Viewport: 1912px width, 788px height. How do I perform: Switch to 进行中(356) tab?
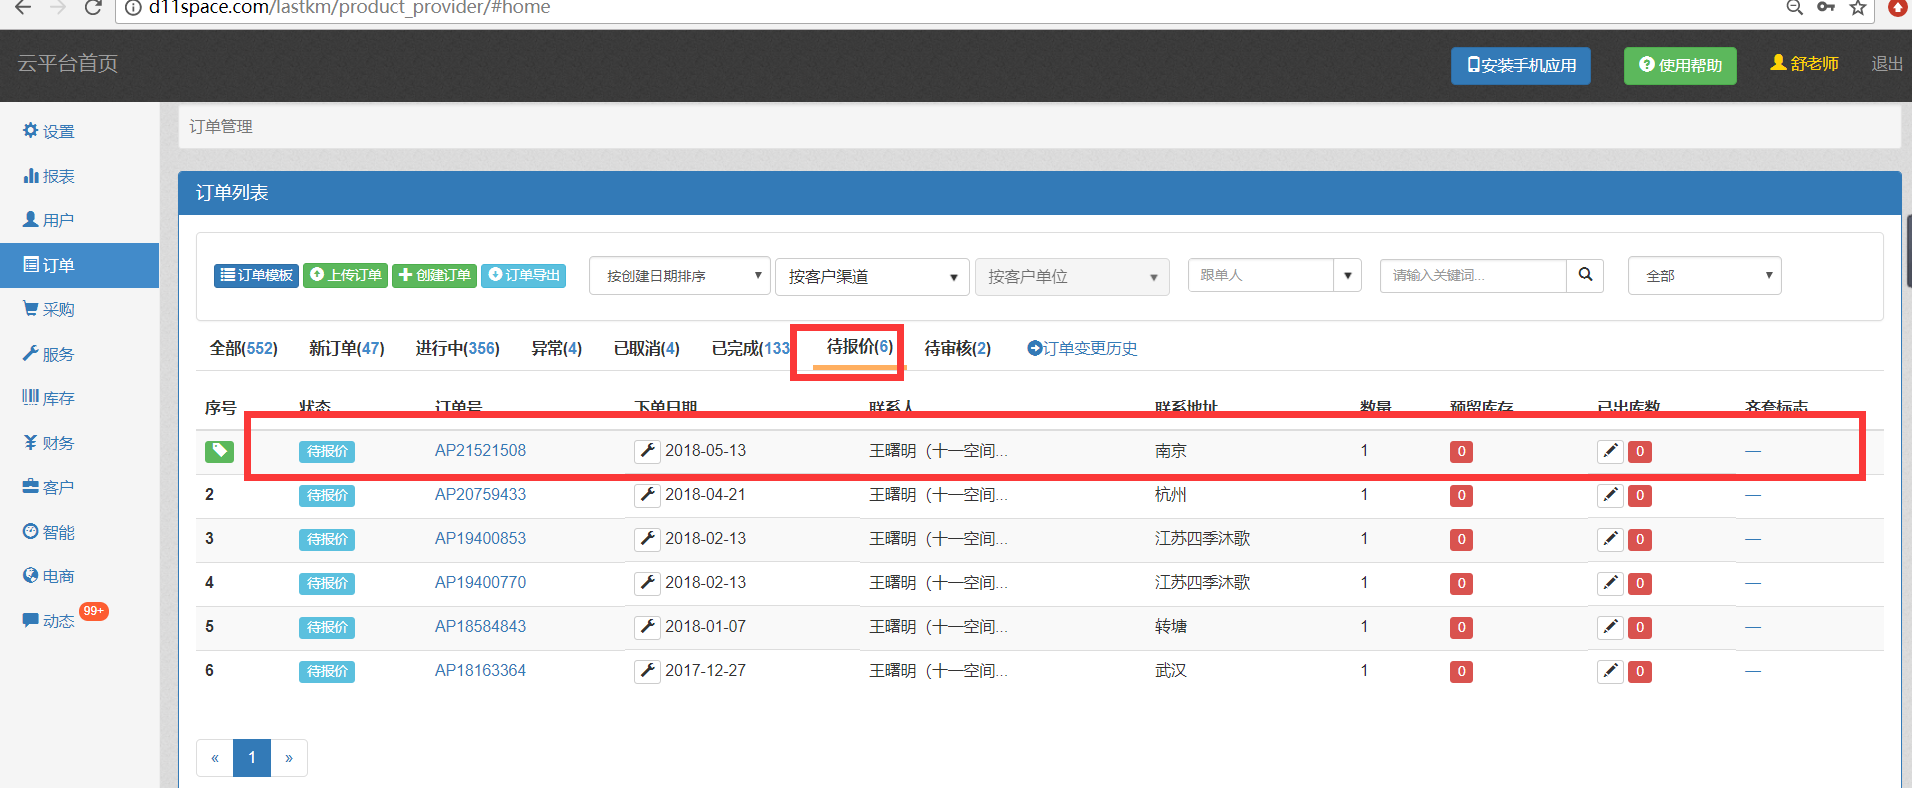click(457, 348)
